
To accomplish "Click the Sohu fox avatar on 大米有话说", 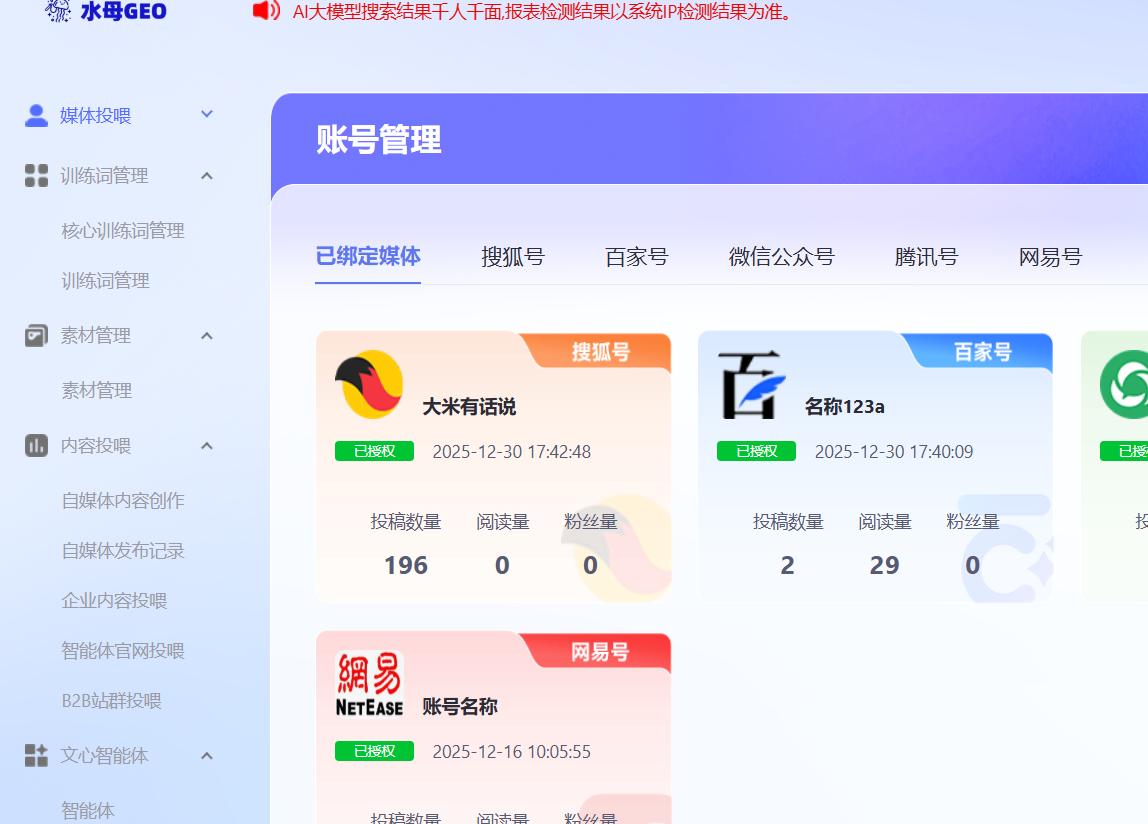I will 369,385.
